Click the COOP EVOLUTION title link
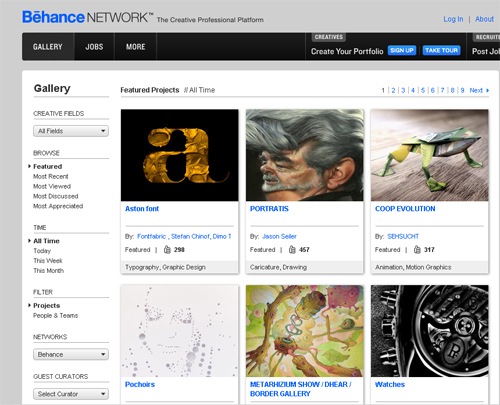The width and height of the screenshot is (500, 405). 405,209
